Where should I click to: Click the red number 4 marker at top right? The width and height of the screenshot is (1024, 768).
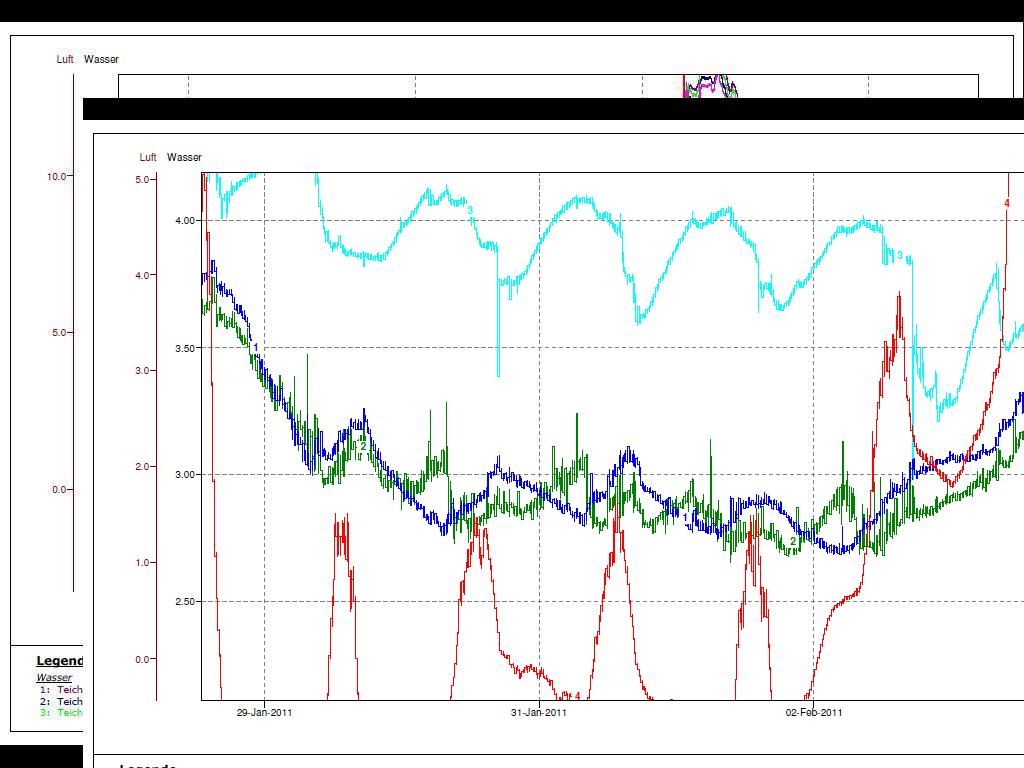[x=1007, y=203]
